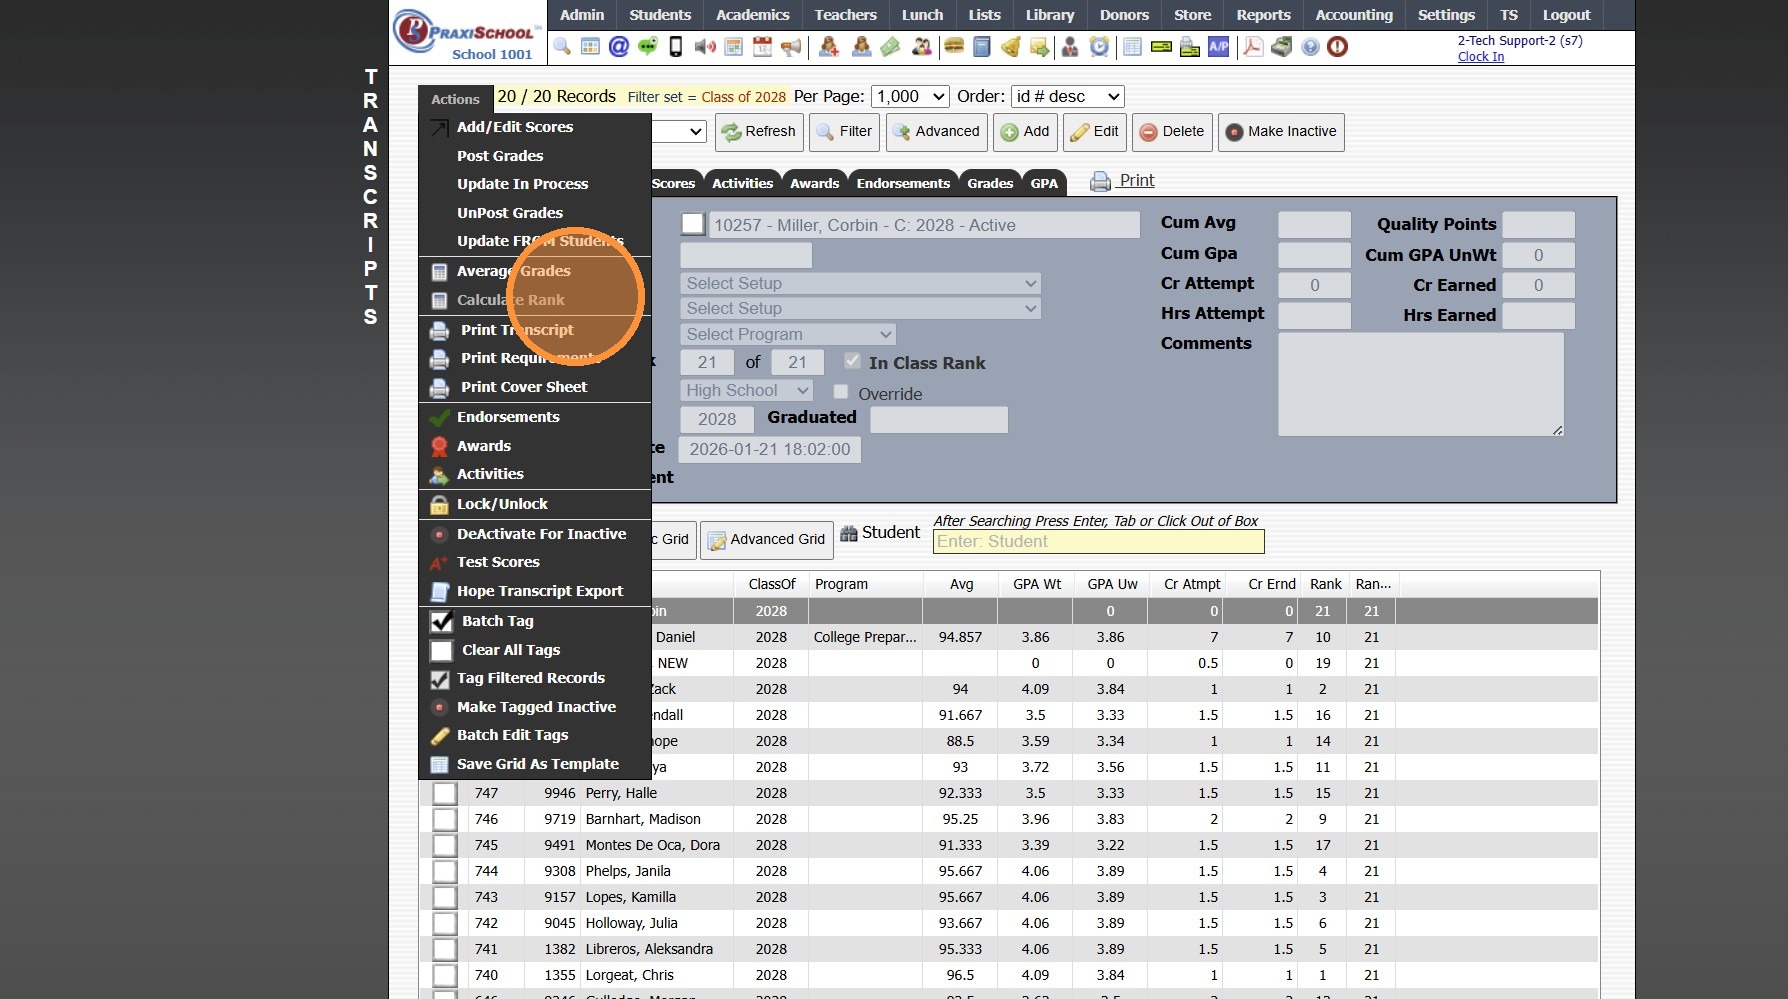
Task: Click the blue help question mark icon
Action: point(1310,47)
